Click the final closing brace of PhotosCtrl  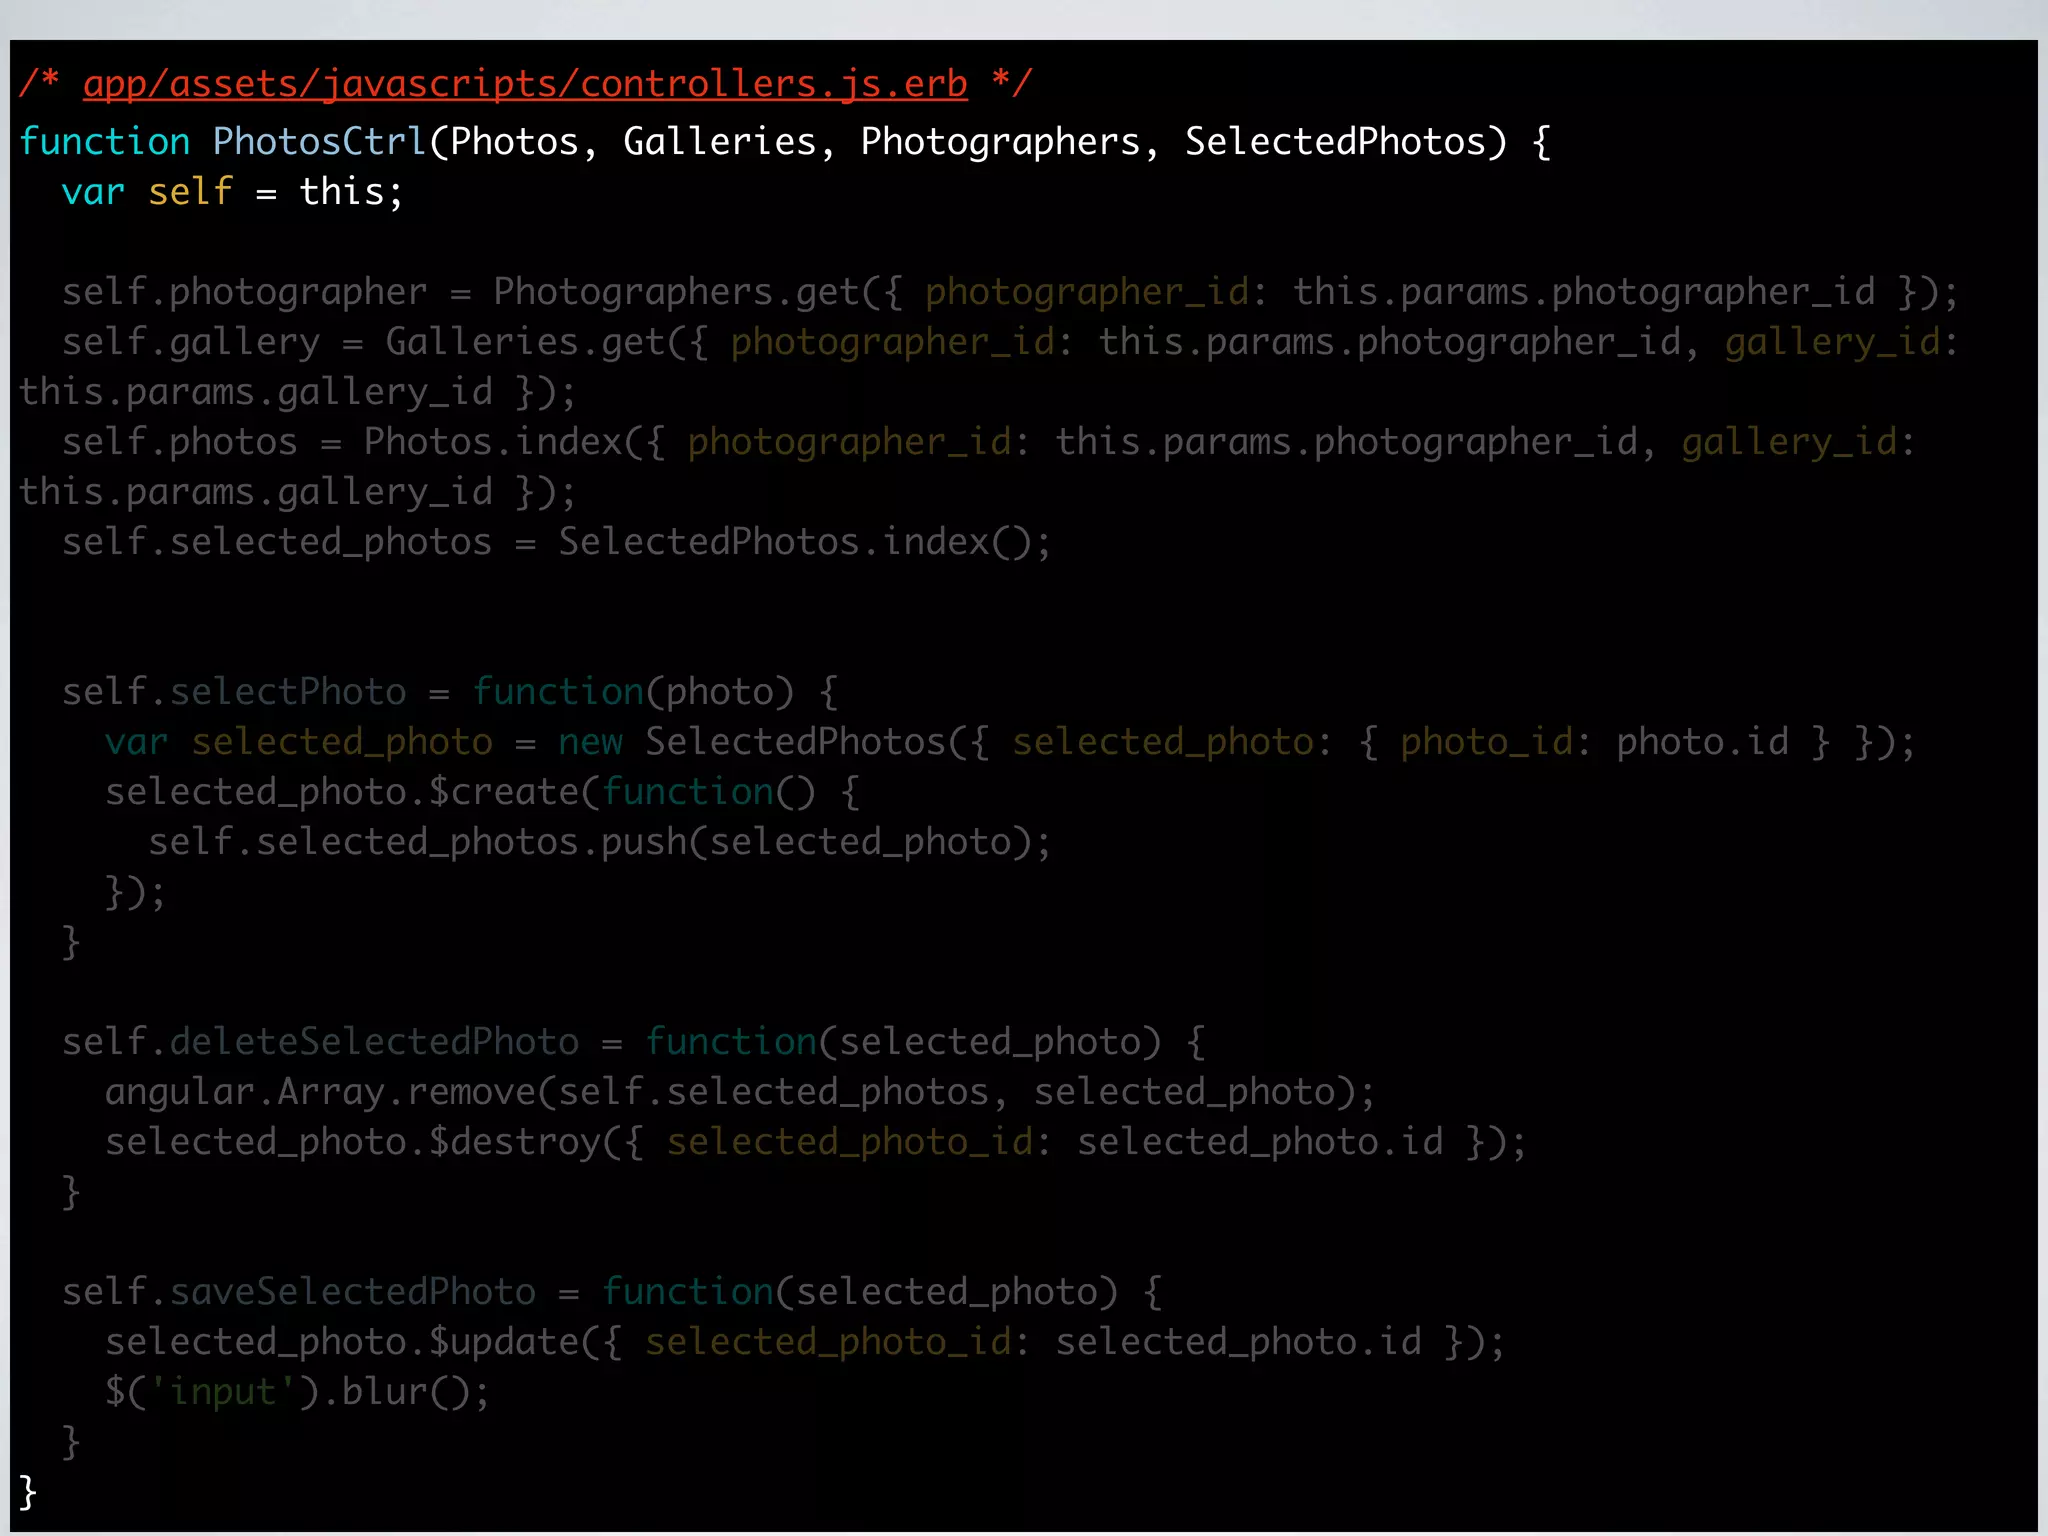pos(28,1493)
